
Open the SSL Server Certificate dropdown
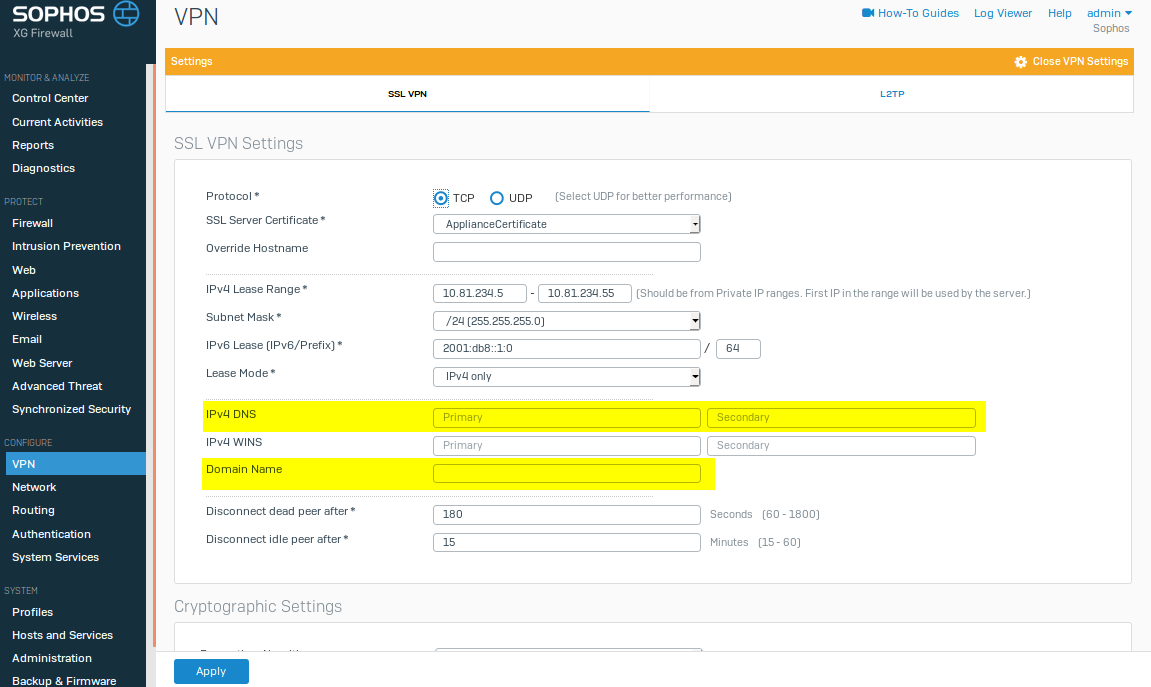(567, 224)
